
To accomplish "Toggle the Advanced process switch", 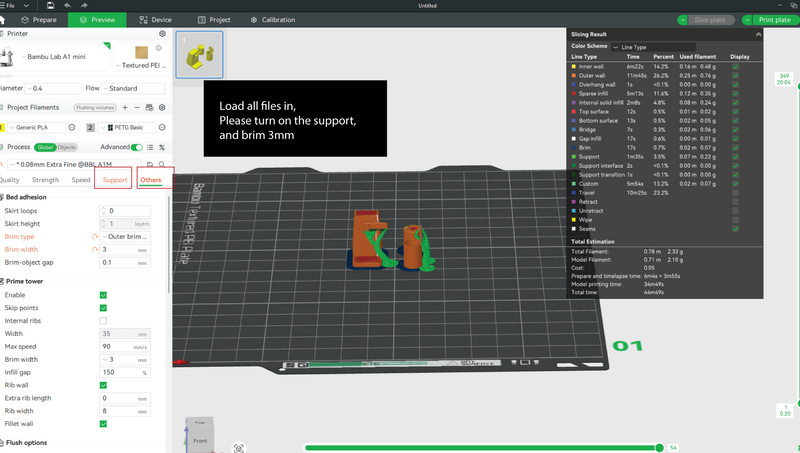I will pyautogui.click(x=136, y=147).
